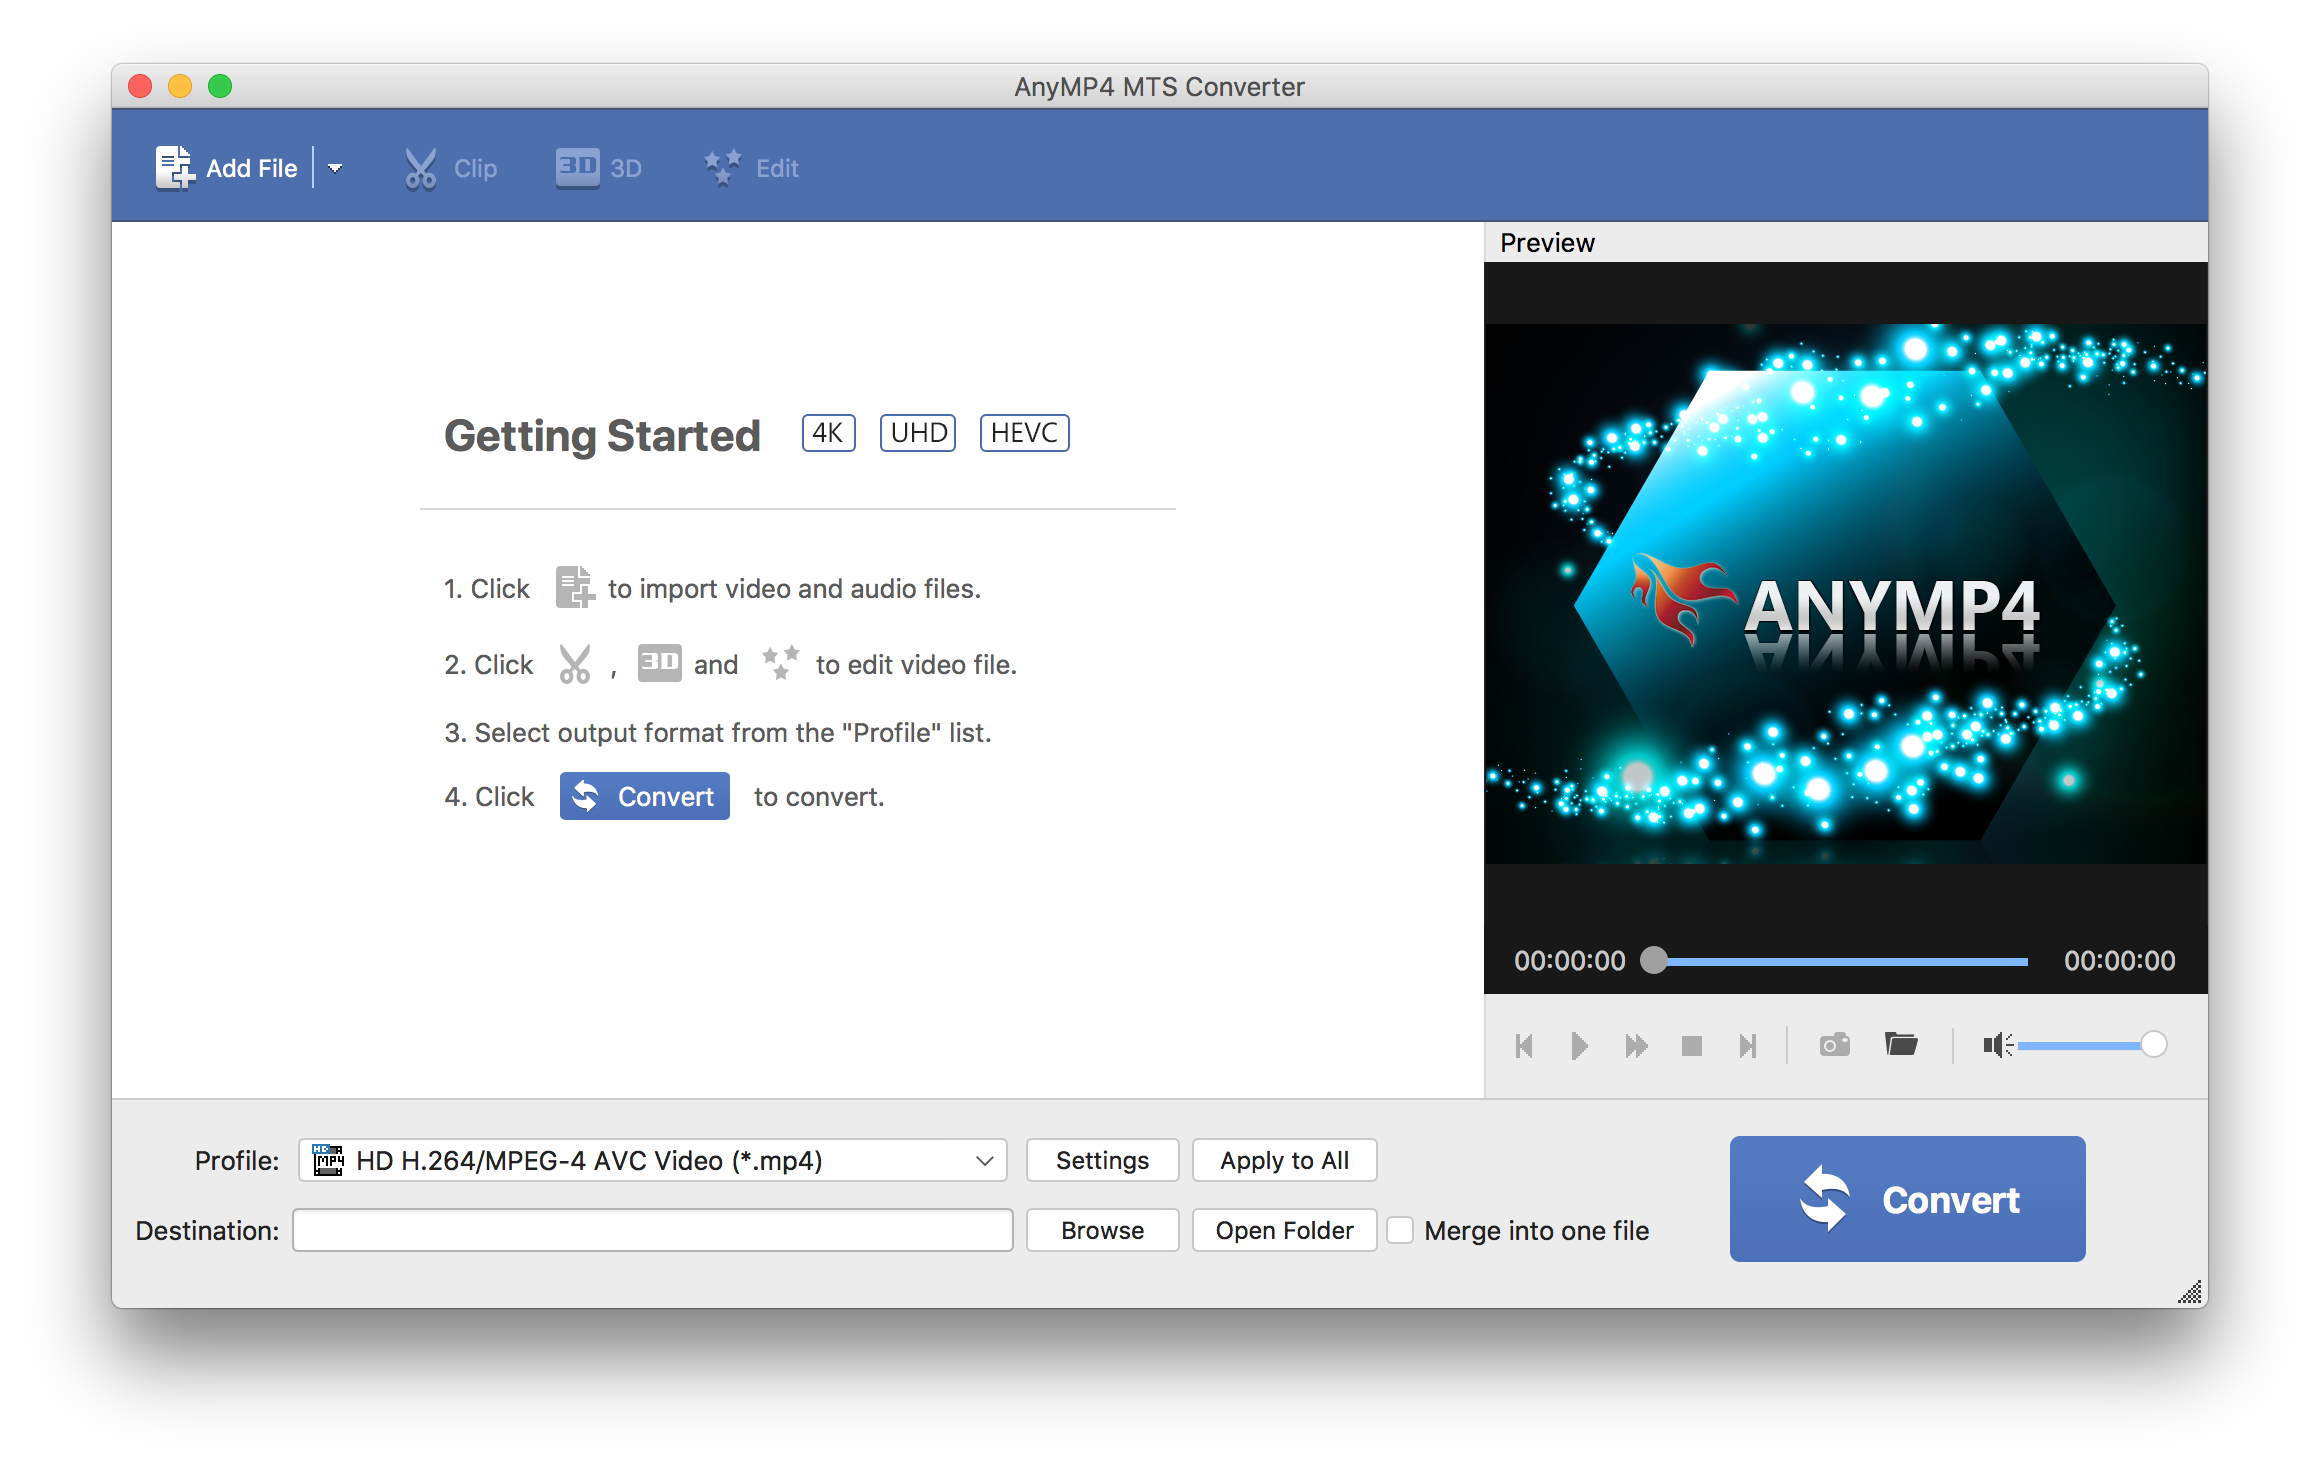The image size is (2320, 1468).
Task: Toggle mute on the volume control
Action: point(1992,1045)
